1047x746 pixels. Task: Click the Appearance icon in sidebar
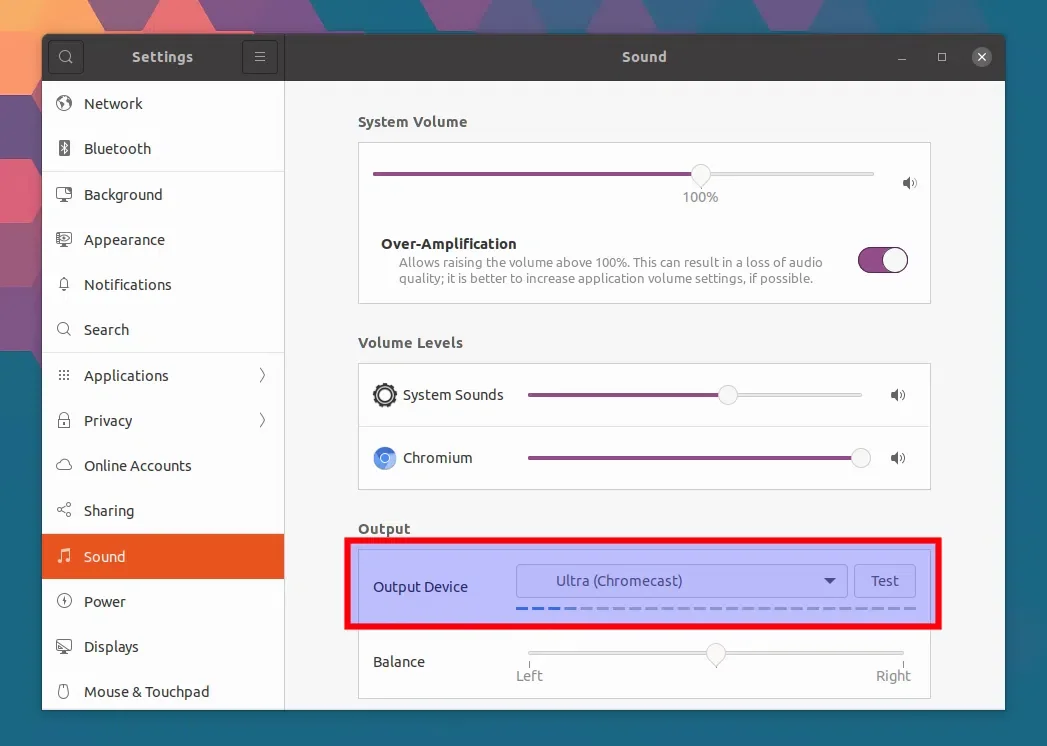[x=64, y=239]
